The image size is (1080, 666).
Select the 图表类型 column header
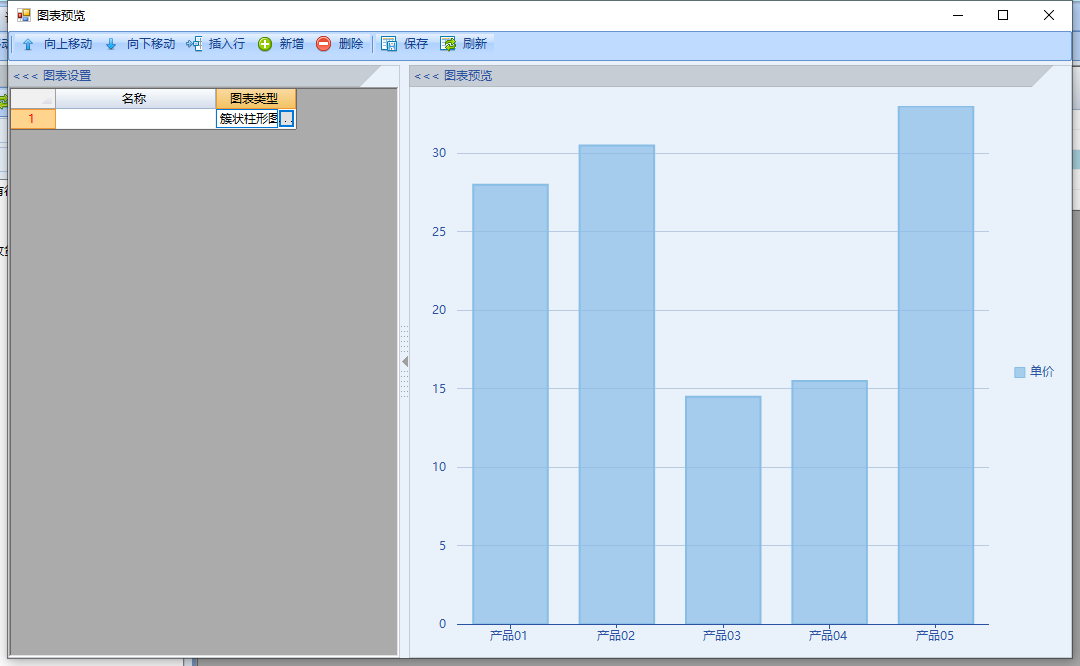tap(256, 98)
